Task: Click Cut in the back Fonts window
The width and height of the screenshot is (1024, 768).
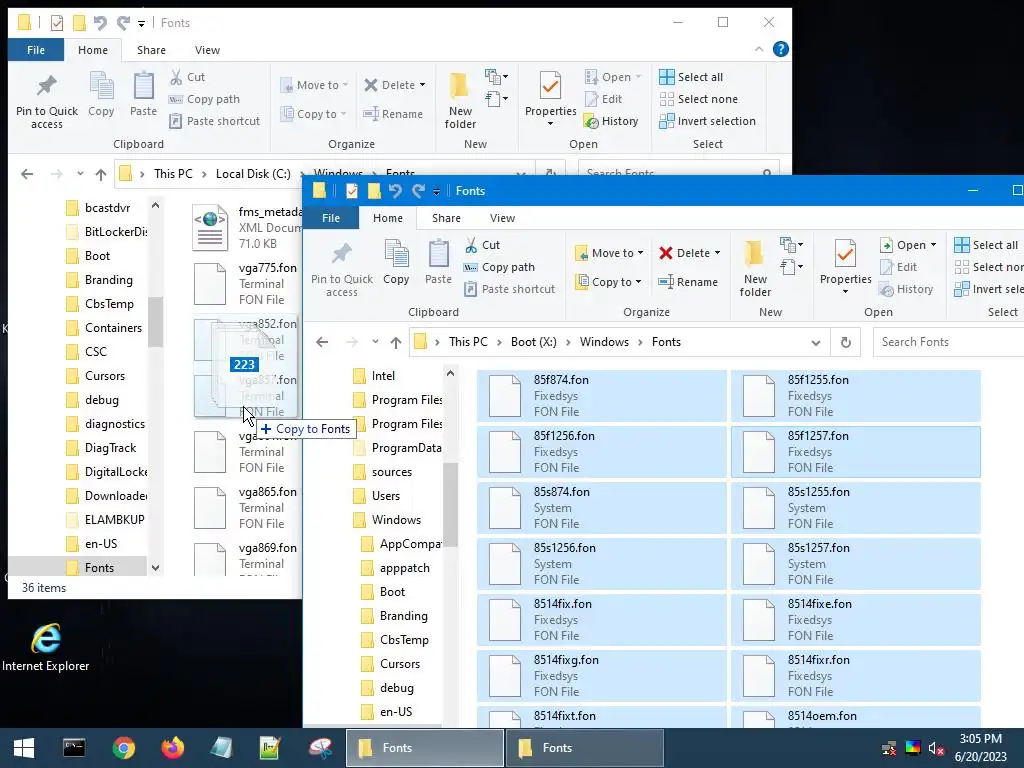Action: point(187,77)
